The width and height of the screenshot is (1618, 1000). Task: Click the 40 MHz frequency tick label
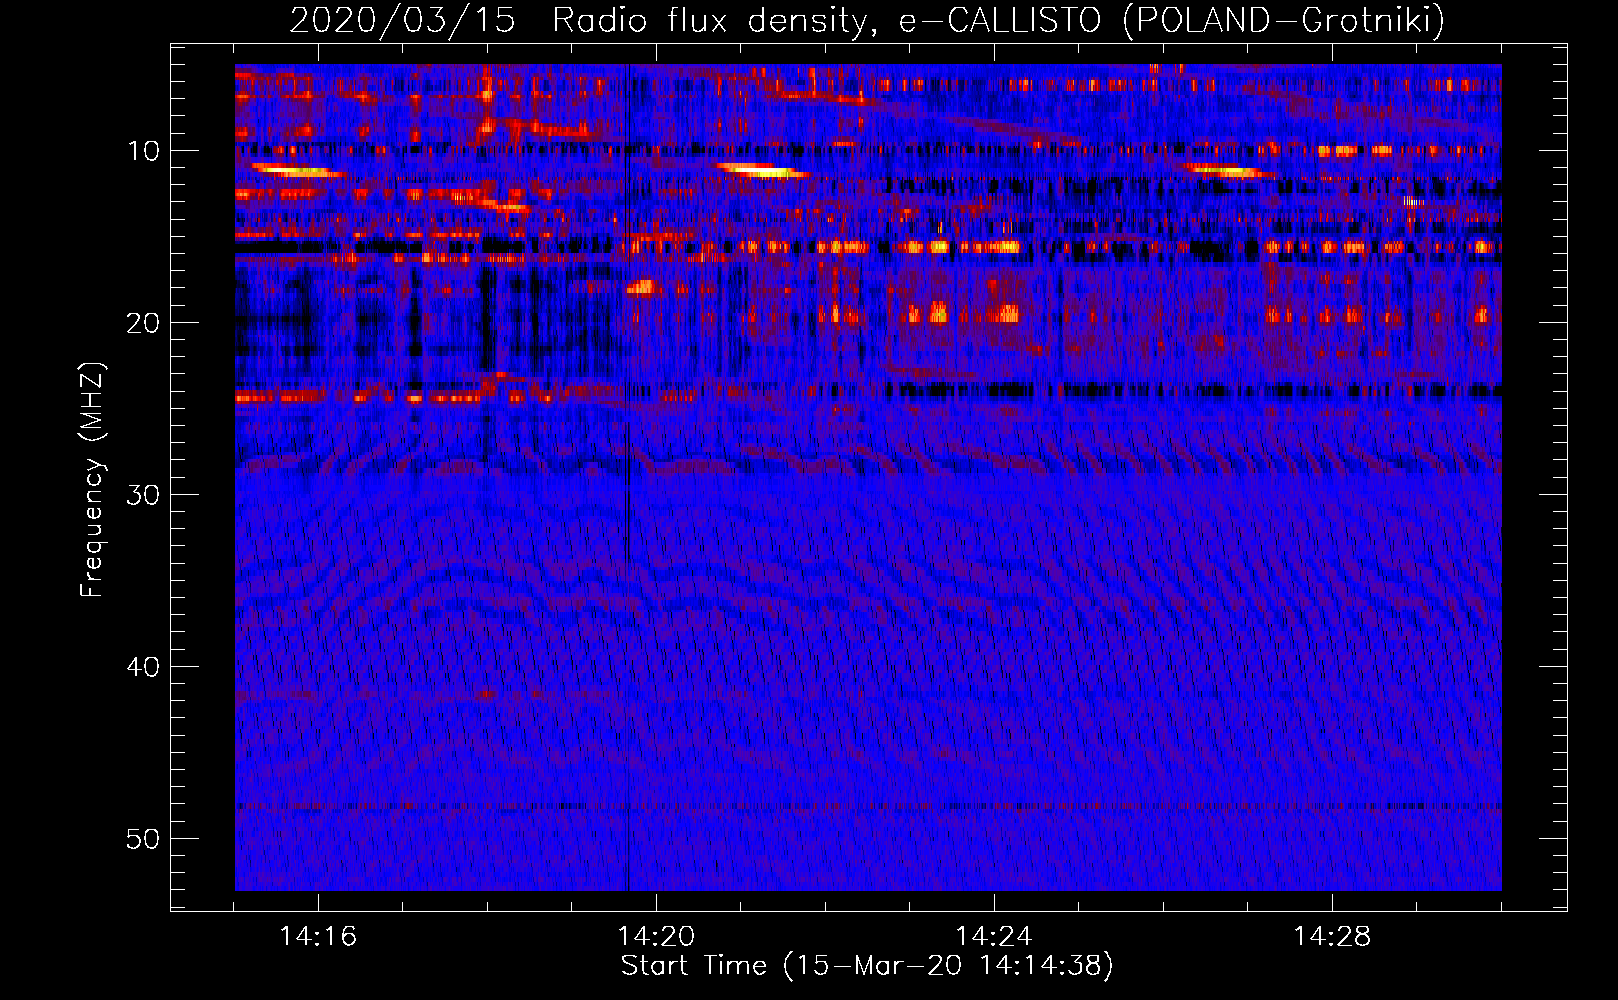[143, 667]
